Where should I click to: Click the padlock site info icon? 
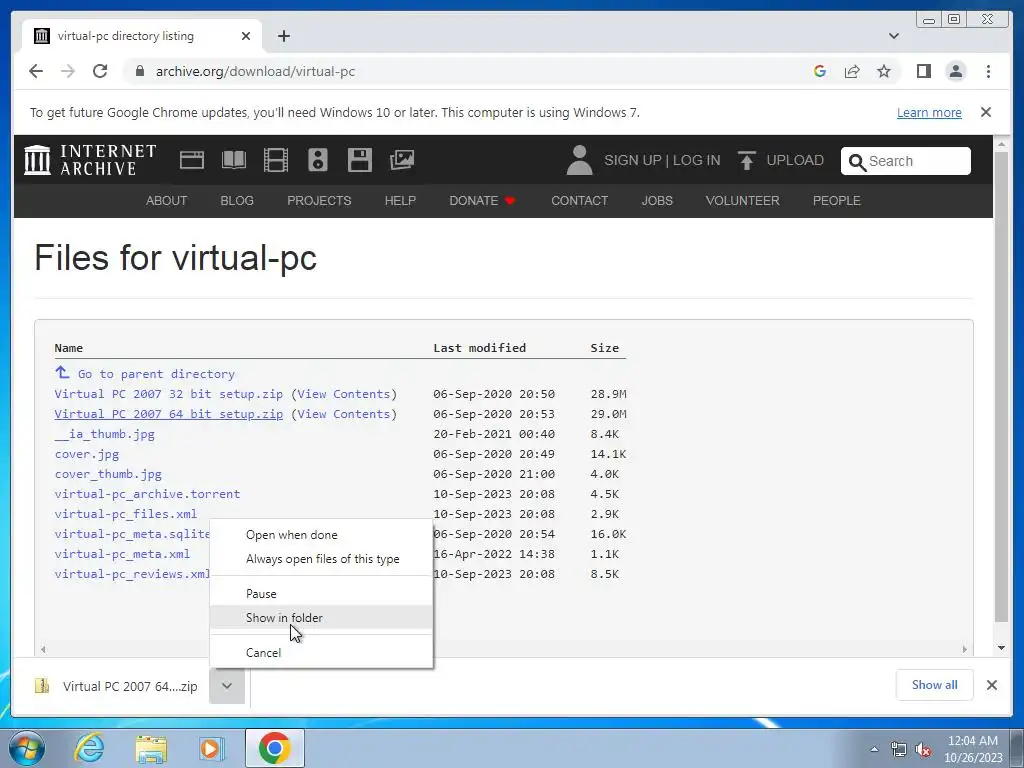(139, 71)
